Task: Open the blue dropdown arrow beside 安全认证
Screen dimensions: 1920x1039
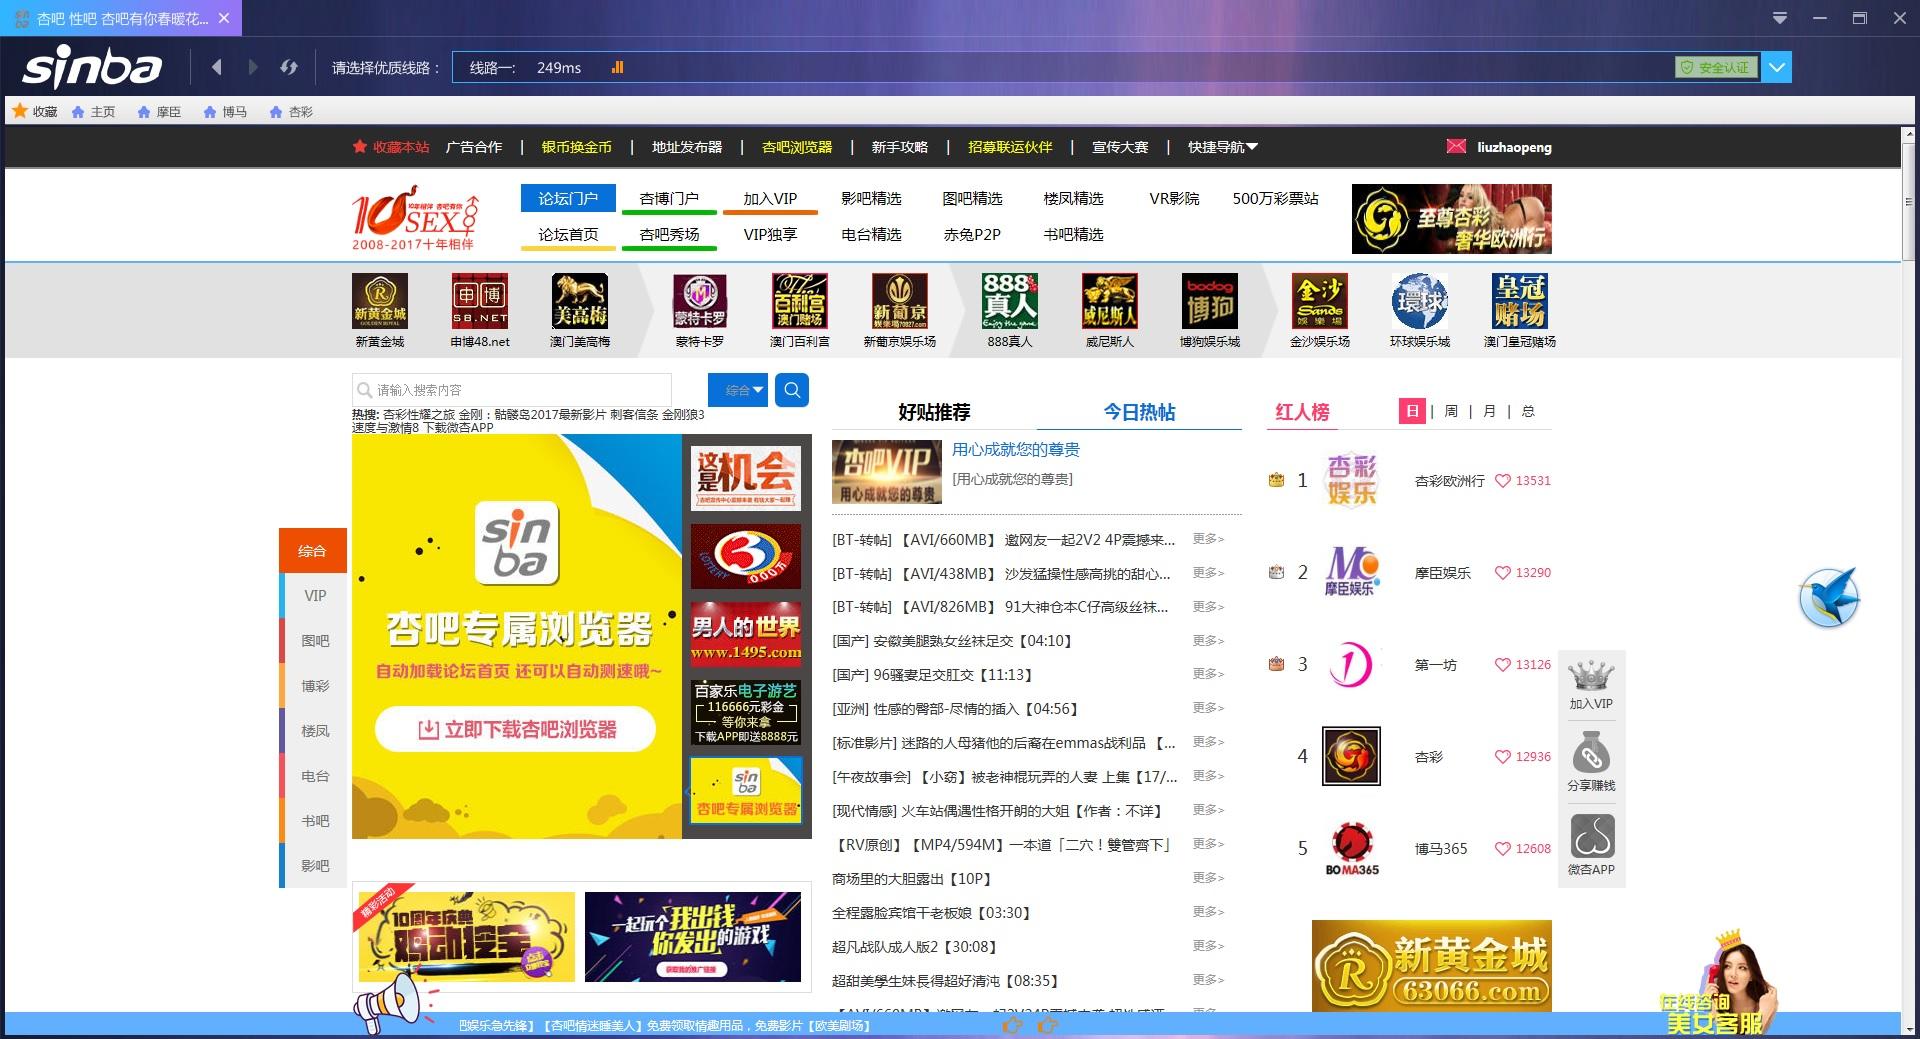Action: click(1777, 67)
